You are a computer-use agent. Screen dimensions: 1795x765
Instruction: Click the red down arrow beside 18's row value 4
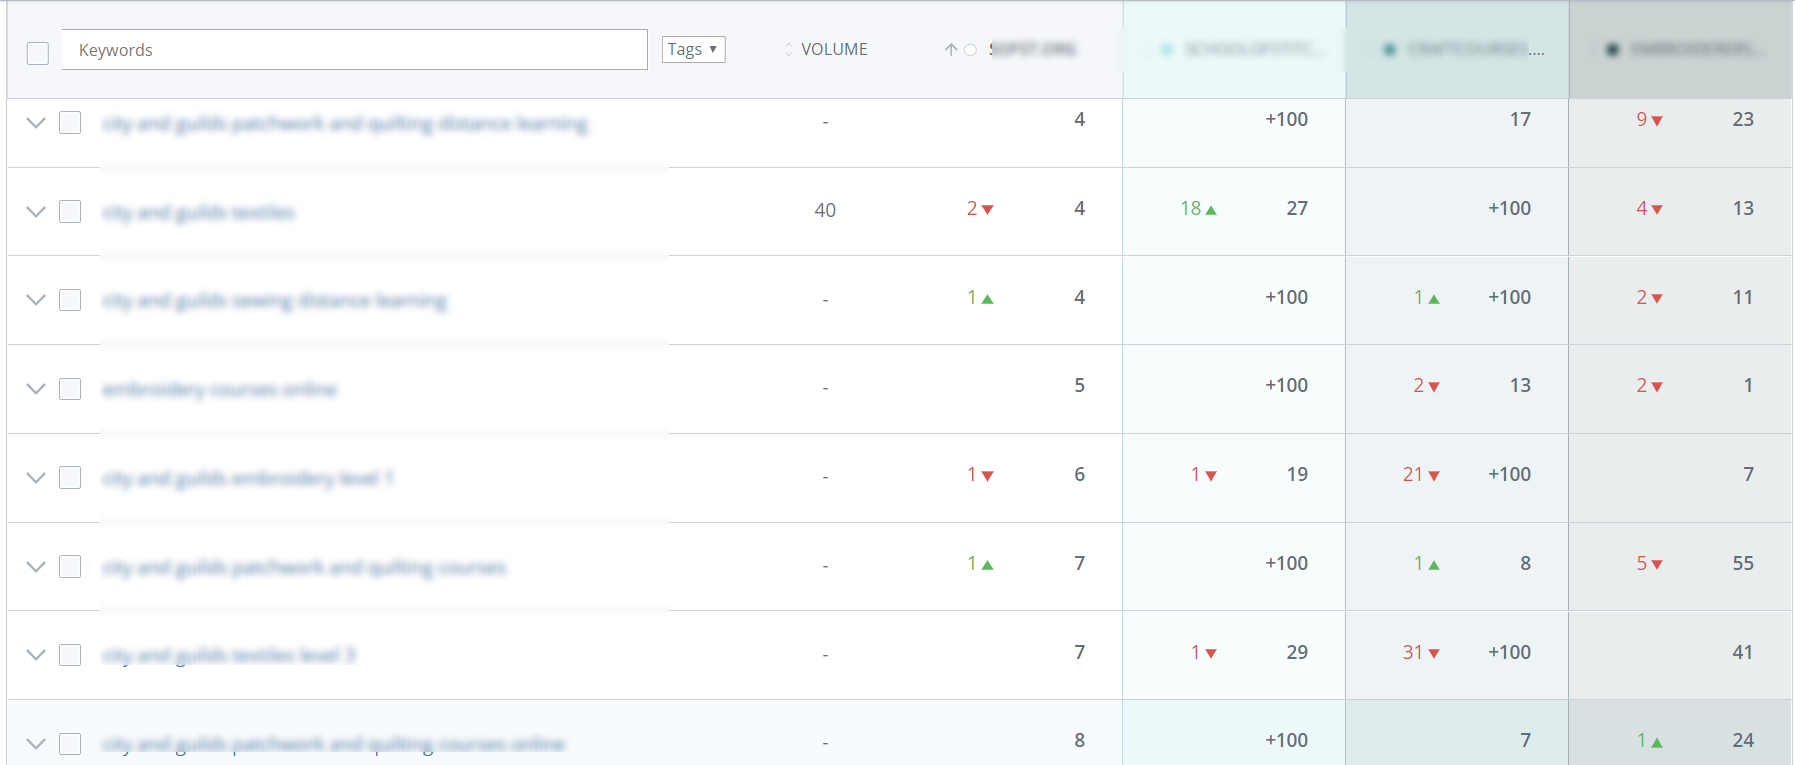1657,210
